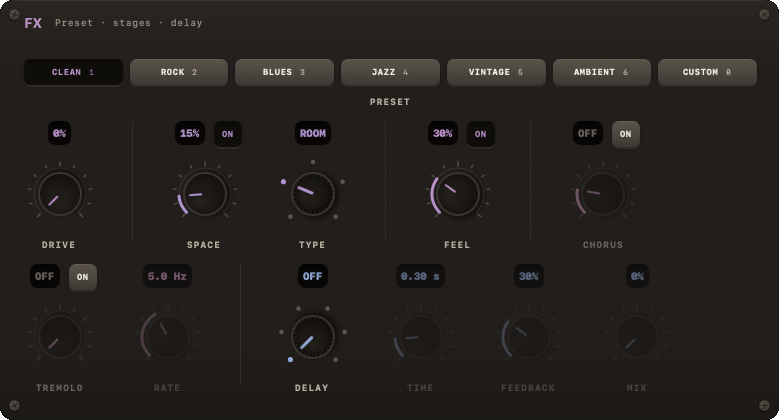Click the 'Preset · stages · delay' header text
Image resolution: width=779 pixels, height=420 pixels.
[x=129, y=23]
